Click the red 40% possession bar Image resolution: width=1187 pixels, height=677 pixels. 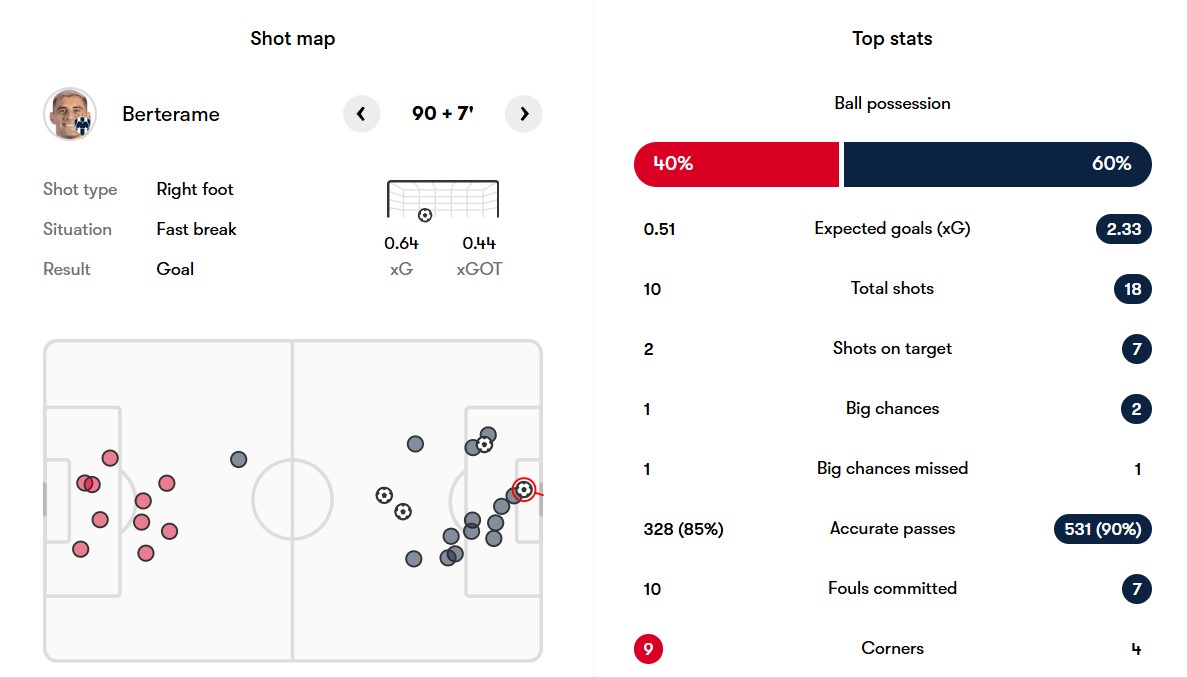[736, 164]
